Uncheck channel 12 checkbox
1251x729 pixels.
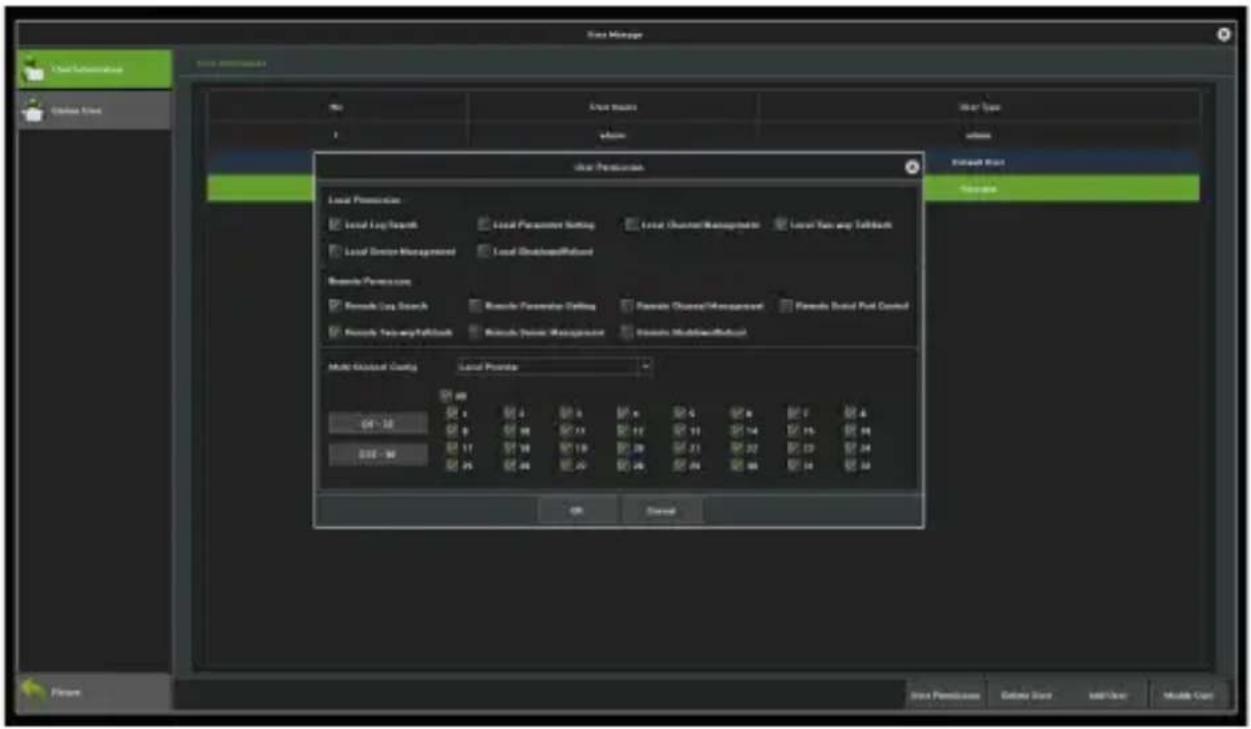click(x=622, y=430)
